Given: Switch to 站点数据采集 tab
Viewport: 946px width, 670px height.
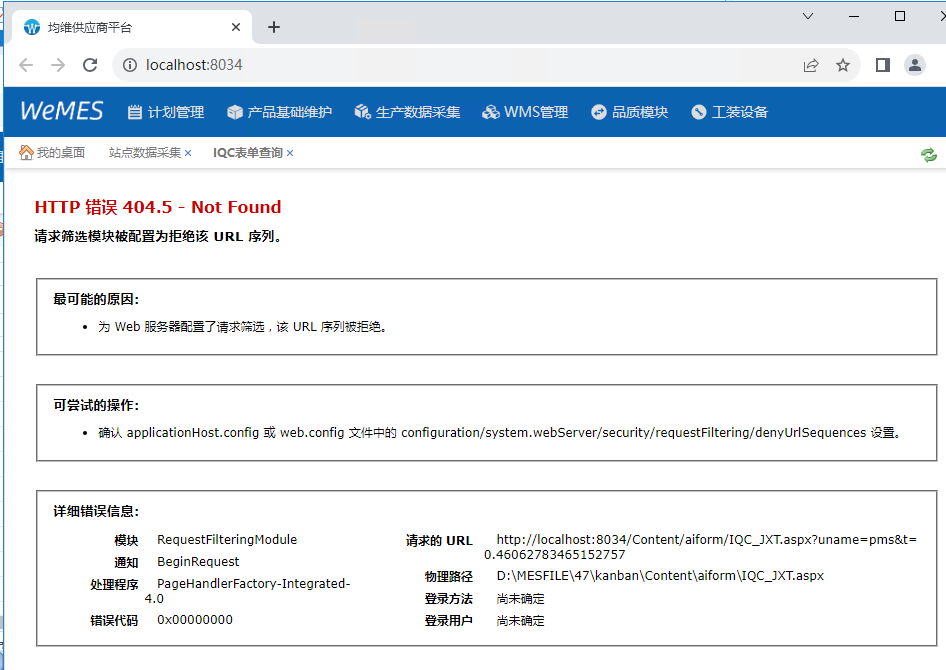Looking at the screenshot, I should tap(145, 153).
